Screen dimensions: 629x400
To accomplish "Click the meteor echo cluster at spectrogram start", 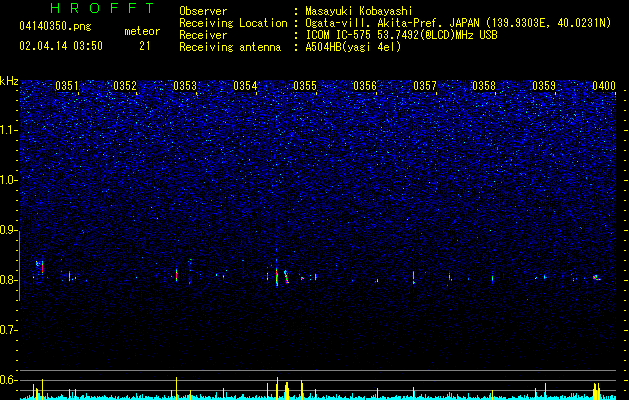I will click(39, 268).
